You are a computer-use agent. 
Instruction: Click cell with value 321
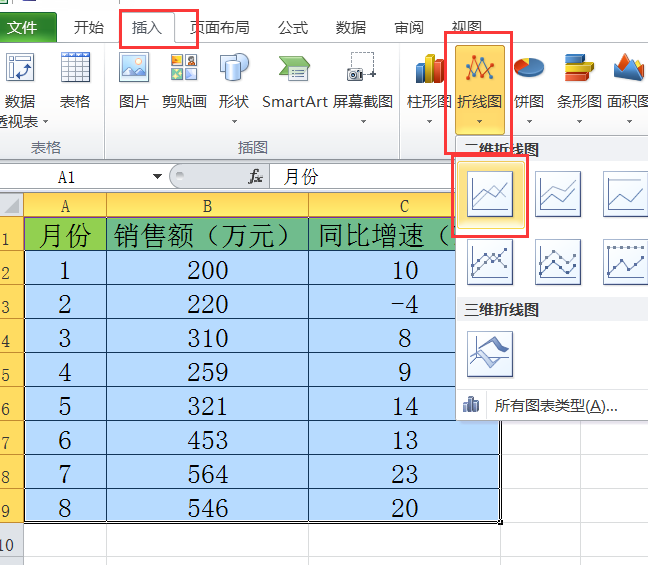click(x=207, y=405)
